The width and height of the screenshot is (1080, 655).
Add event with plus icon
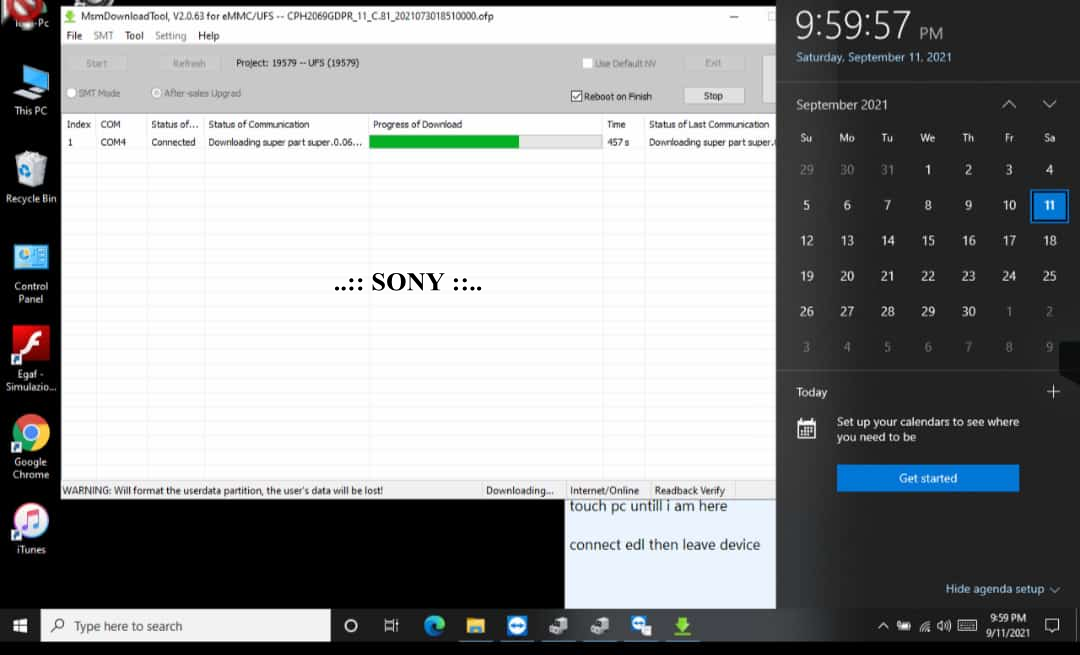1052,392
